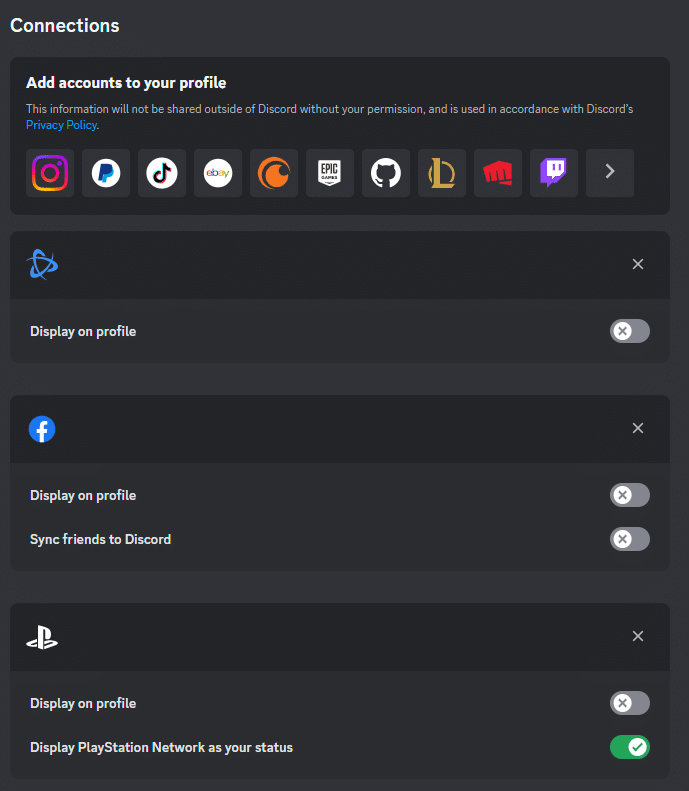The width and height of the screenshot is (689, 791).
Task: Turn on Sync friends to Discord
Action: pos(629,539)
